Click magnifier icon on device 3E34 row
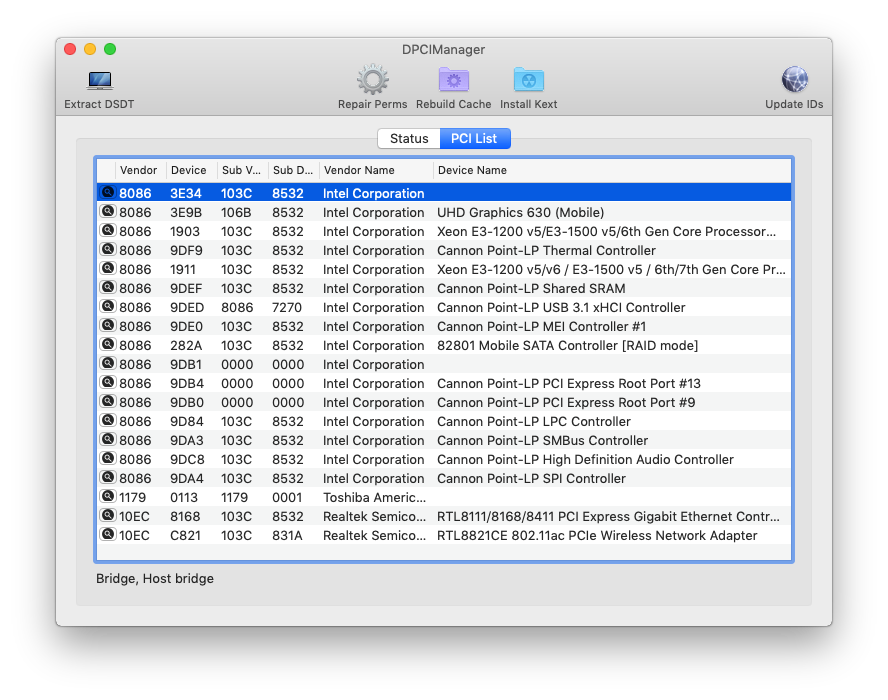888x700 pixels. [108, 193]
